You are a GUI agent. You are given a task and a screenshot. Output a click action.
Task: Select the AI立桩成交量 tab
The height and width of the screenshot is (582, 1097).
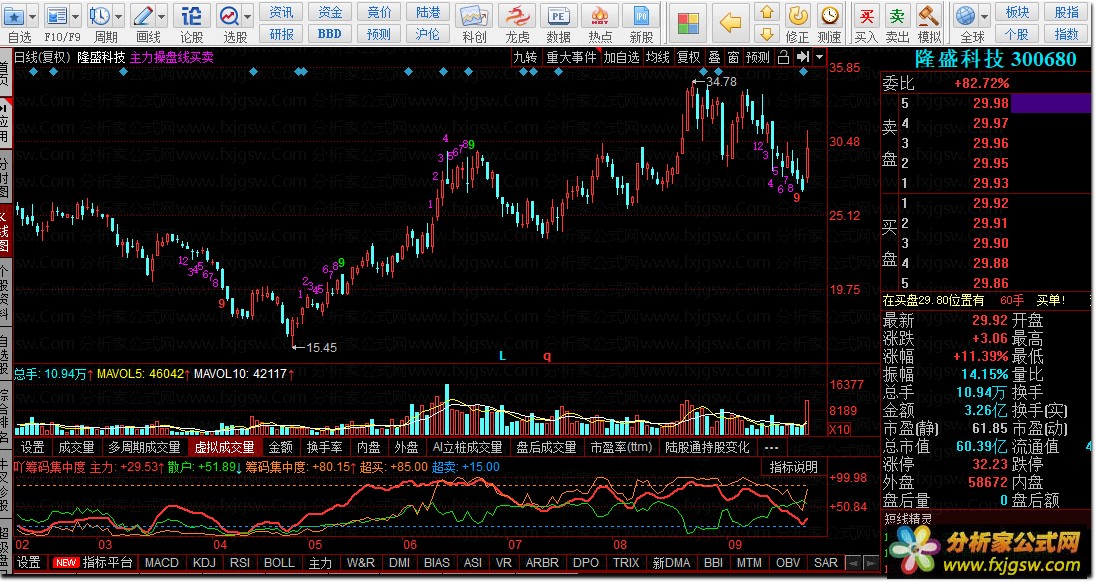click(467, 447)
